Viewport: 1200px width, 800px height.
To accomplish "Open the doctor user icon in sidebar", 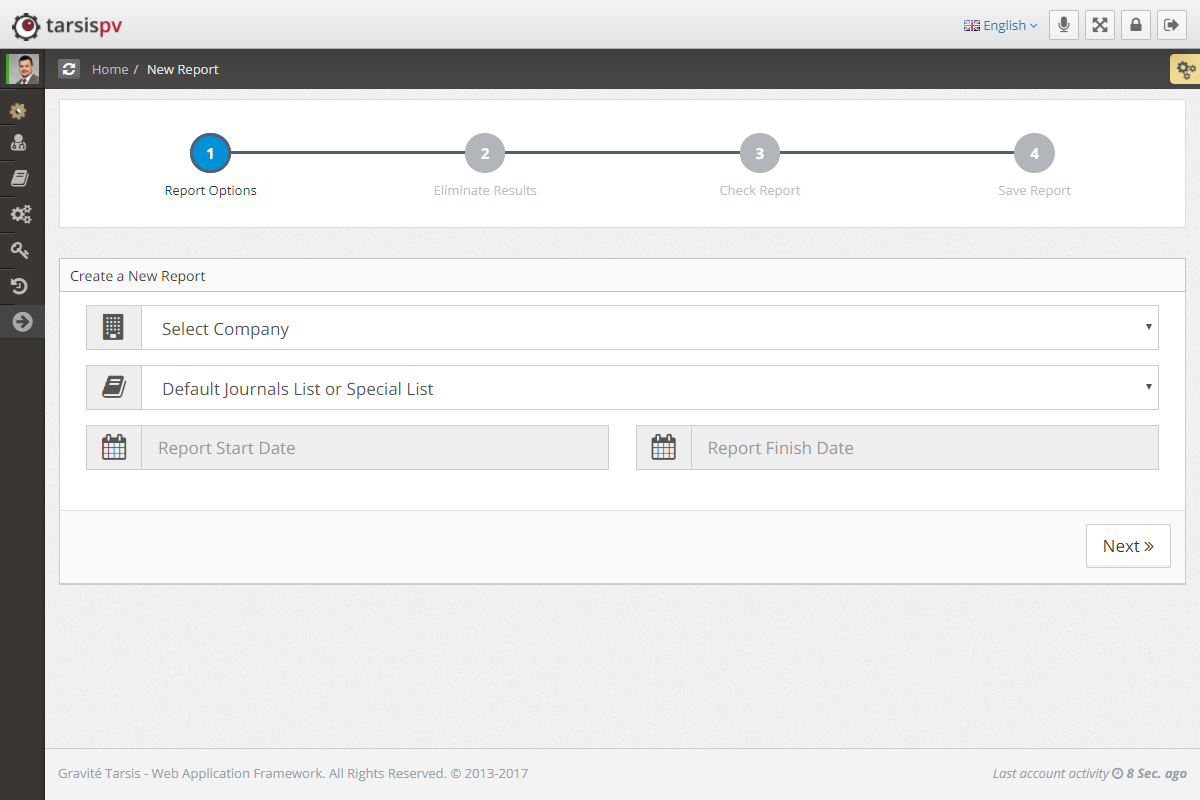I will pos(19,143).
